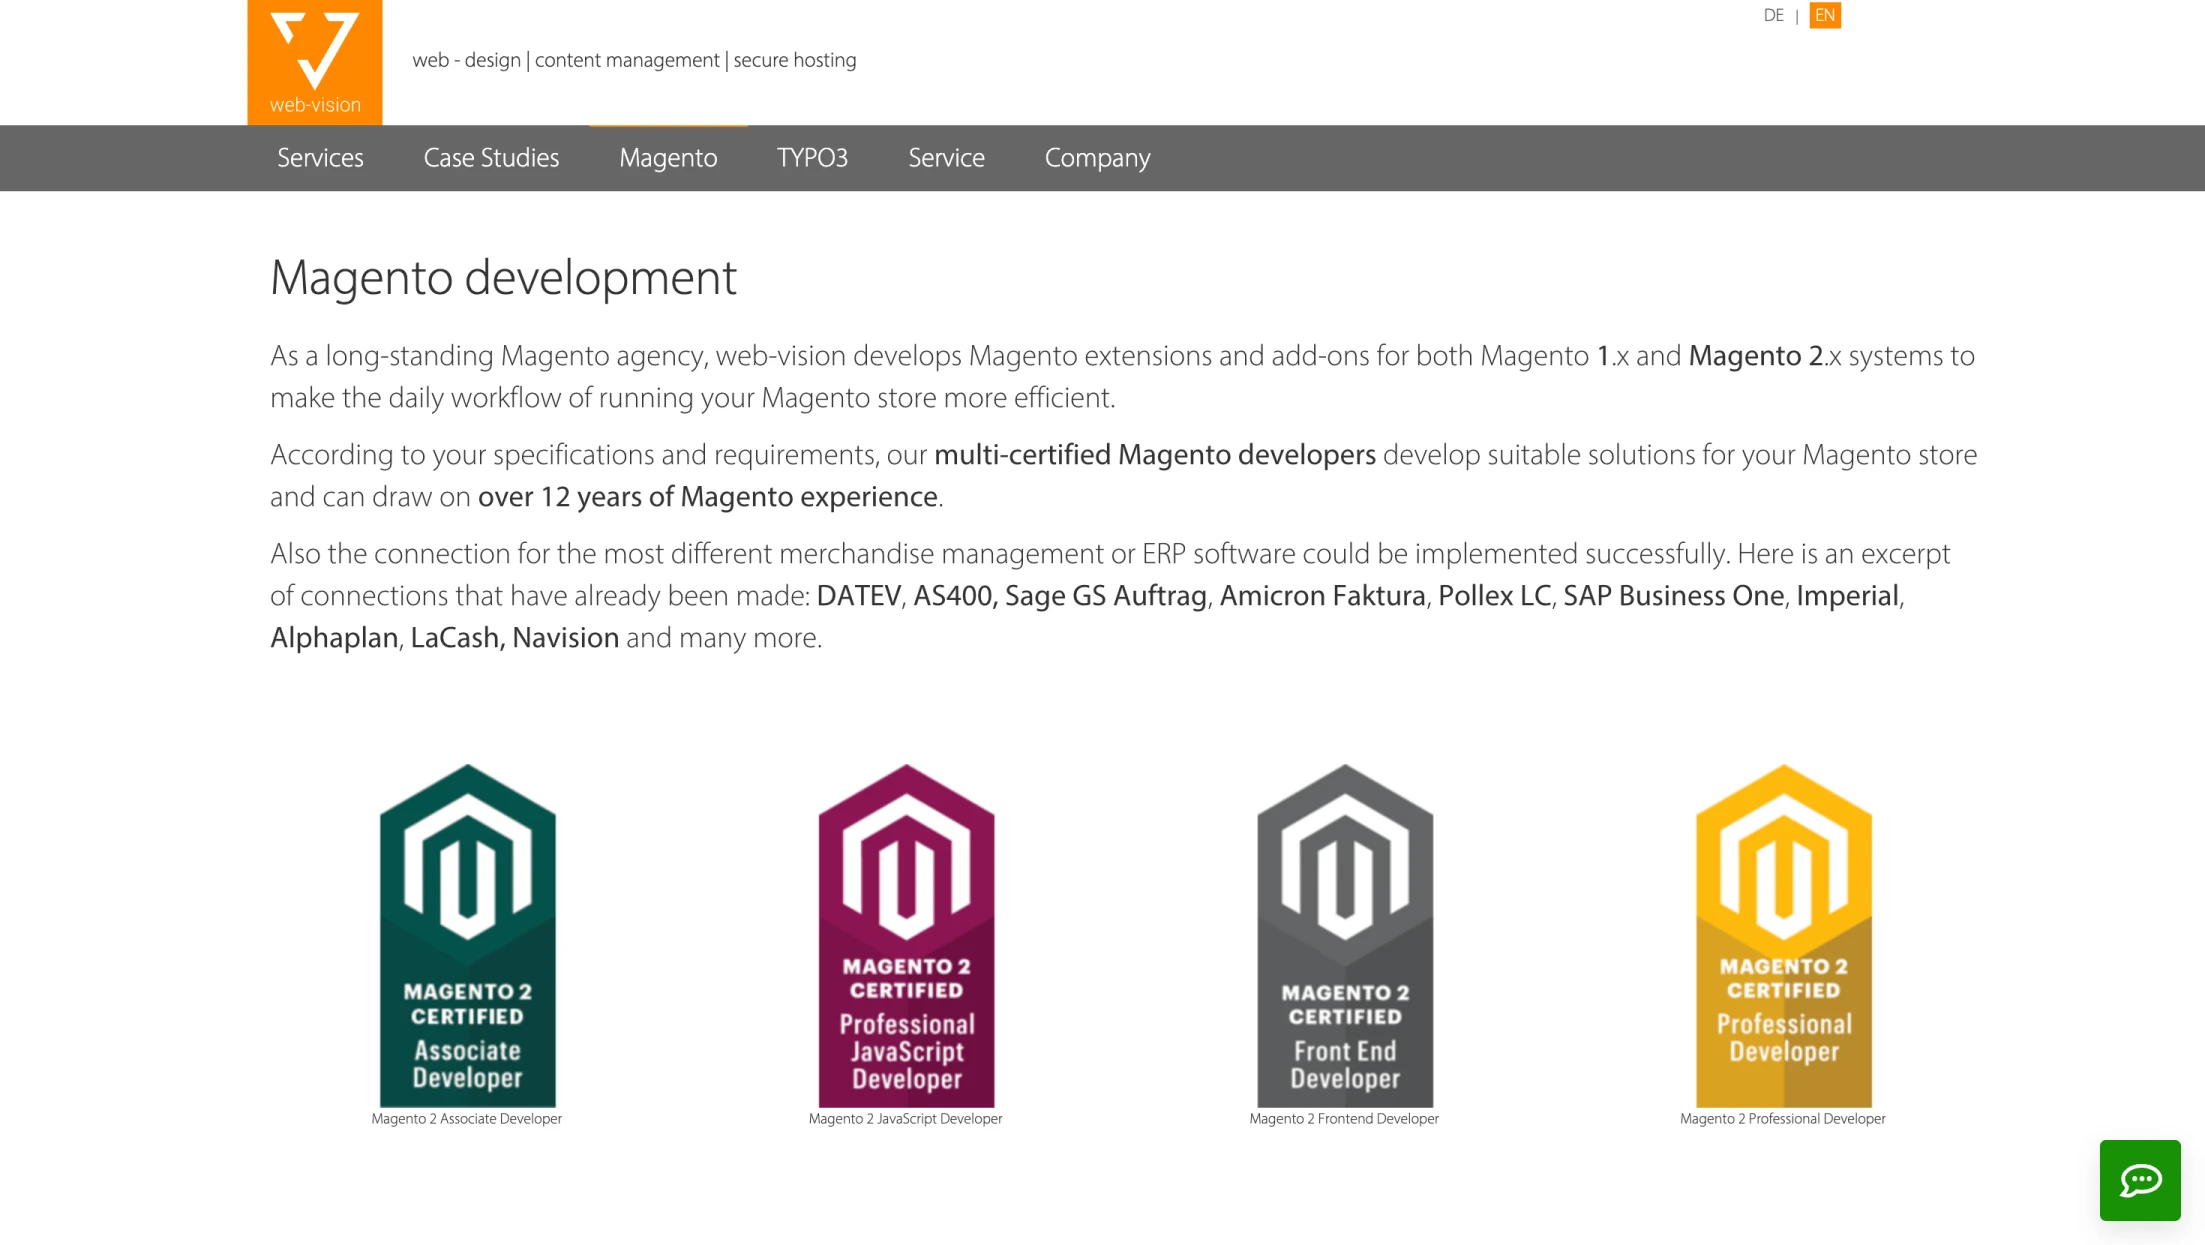Open the TYPO3 navigation item
This screenshot has height=1245, width=2205.
(x=812, y=158)
